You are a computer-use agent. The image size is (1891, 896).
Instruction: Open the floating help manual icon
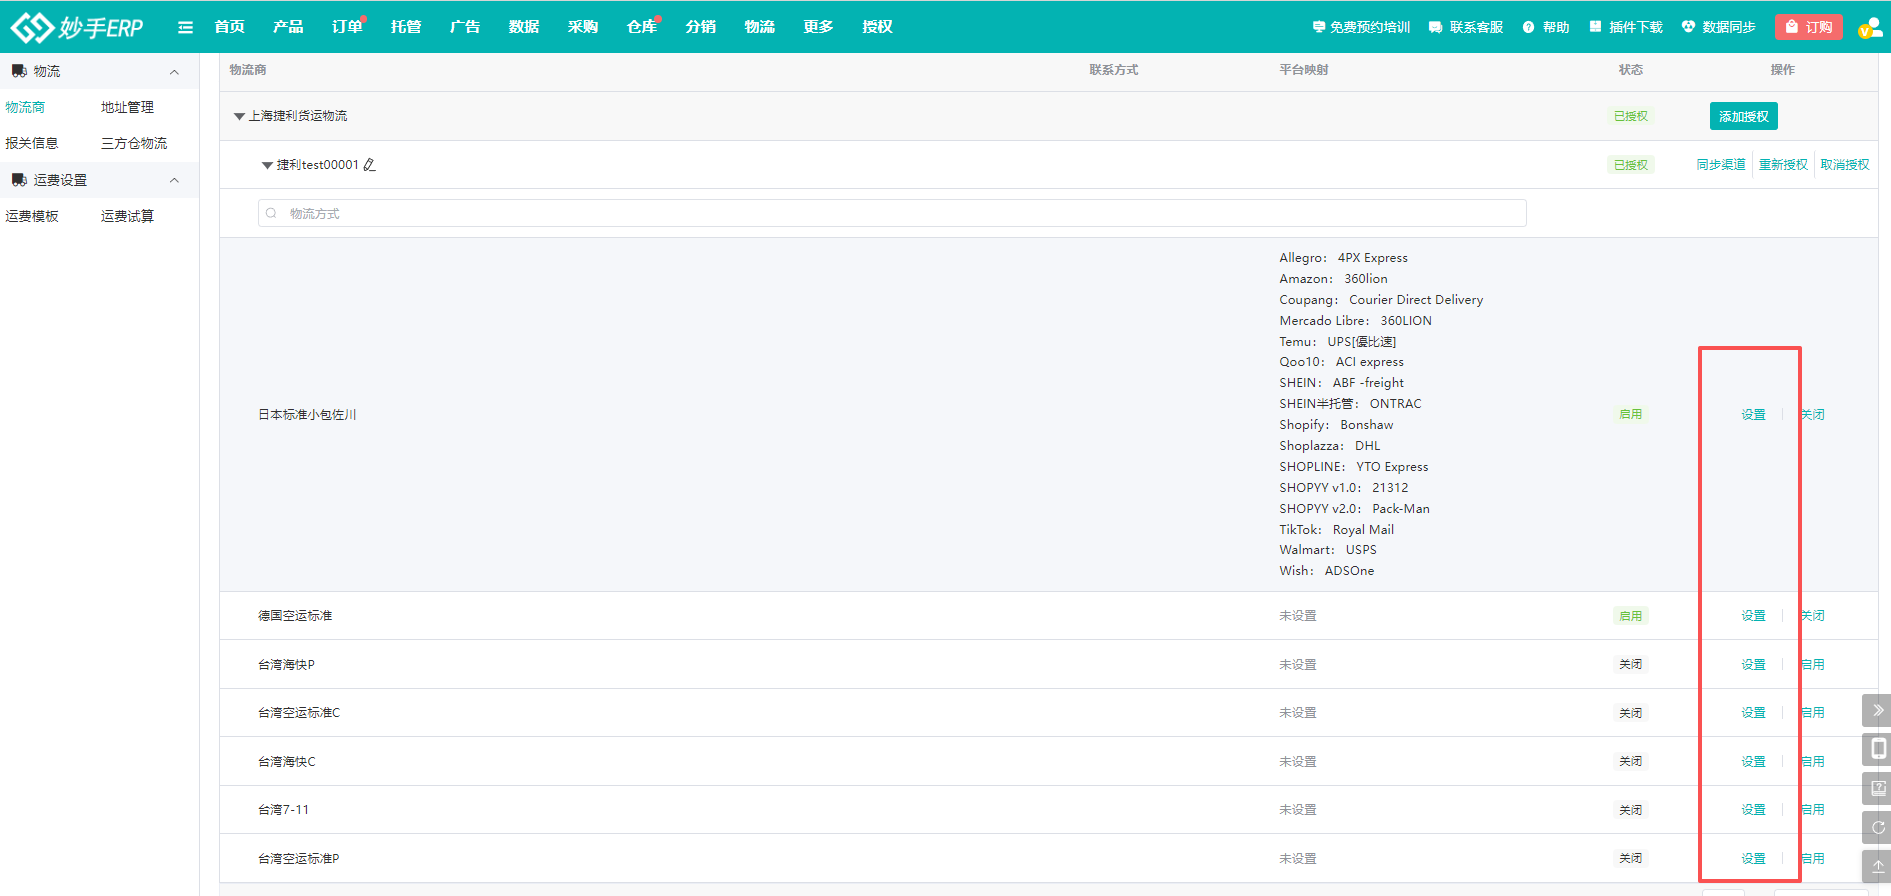tap(1877, 788)
